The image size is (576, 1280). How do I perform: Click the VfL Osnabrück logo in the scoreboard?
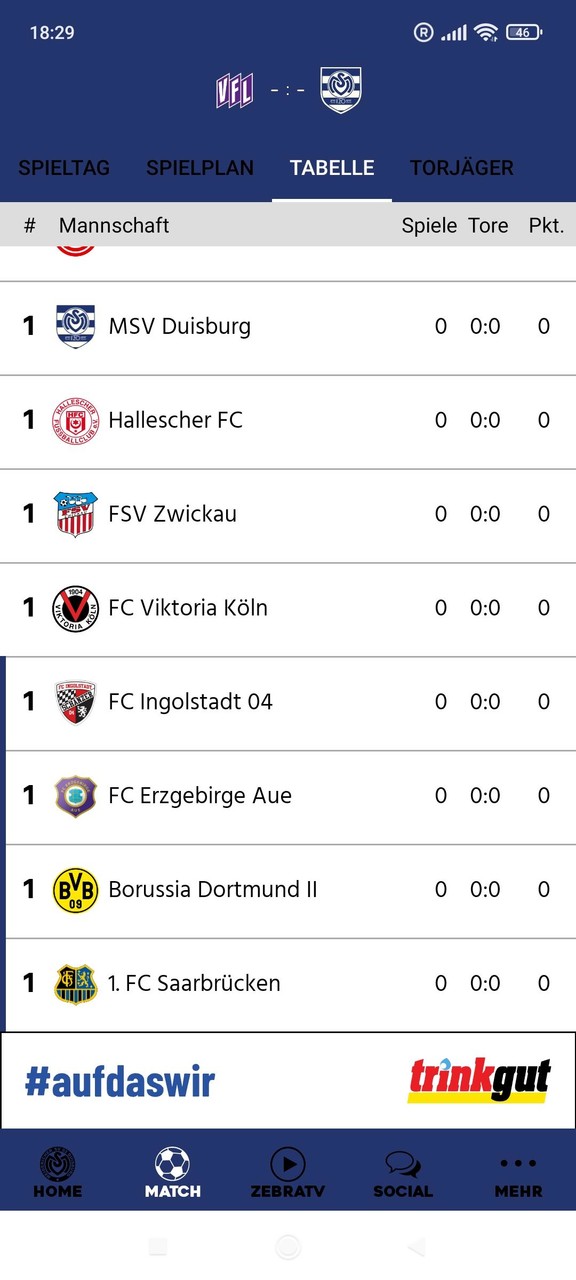pyautogui.click(x=234, y=88)
